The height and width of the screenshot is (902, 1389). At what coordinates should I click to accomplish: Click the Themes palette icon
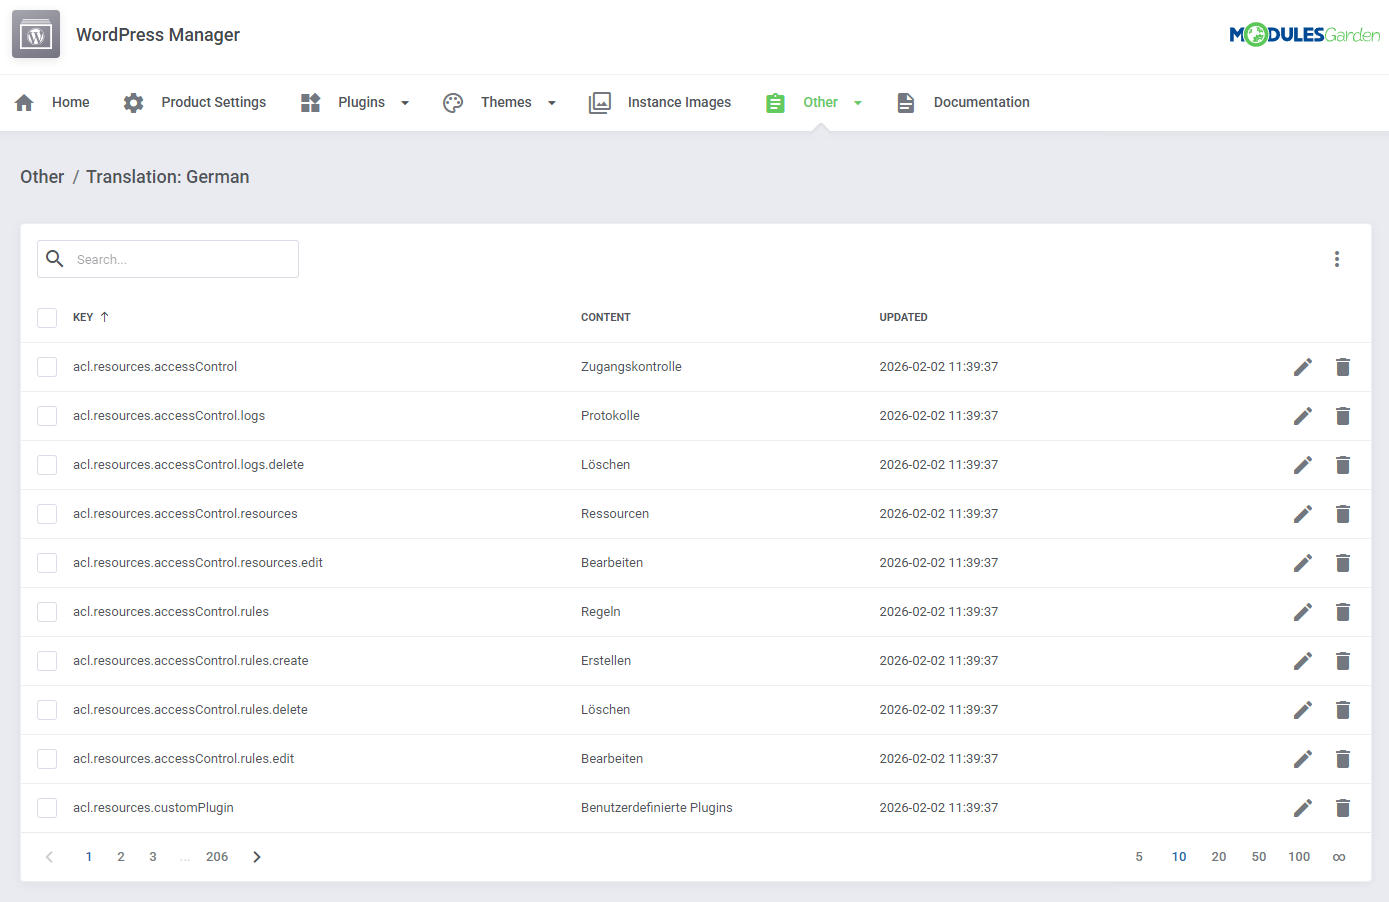pos(453,101)
